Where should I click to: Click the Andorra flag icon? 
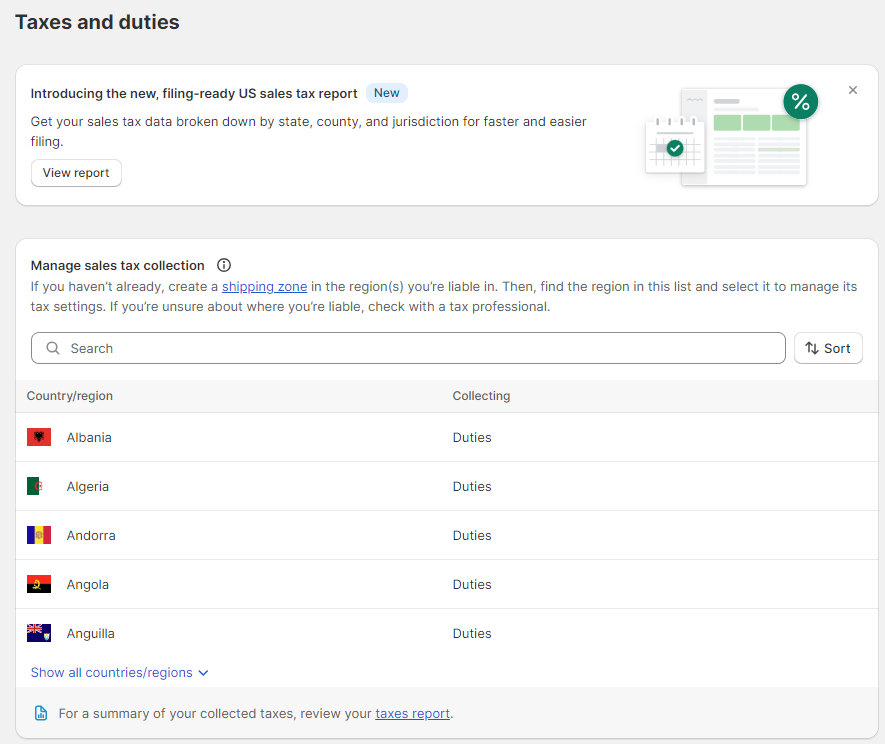[39, 535]
